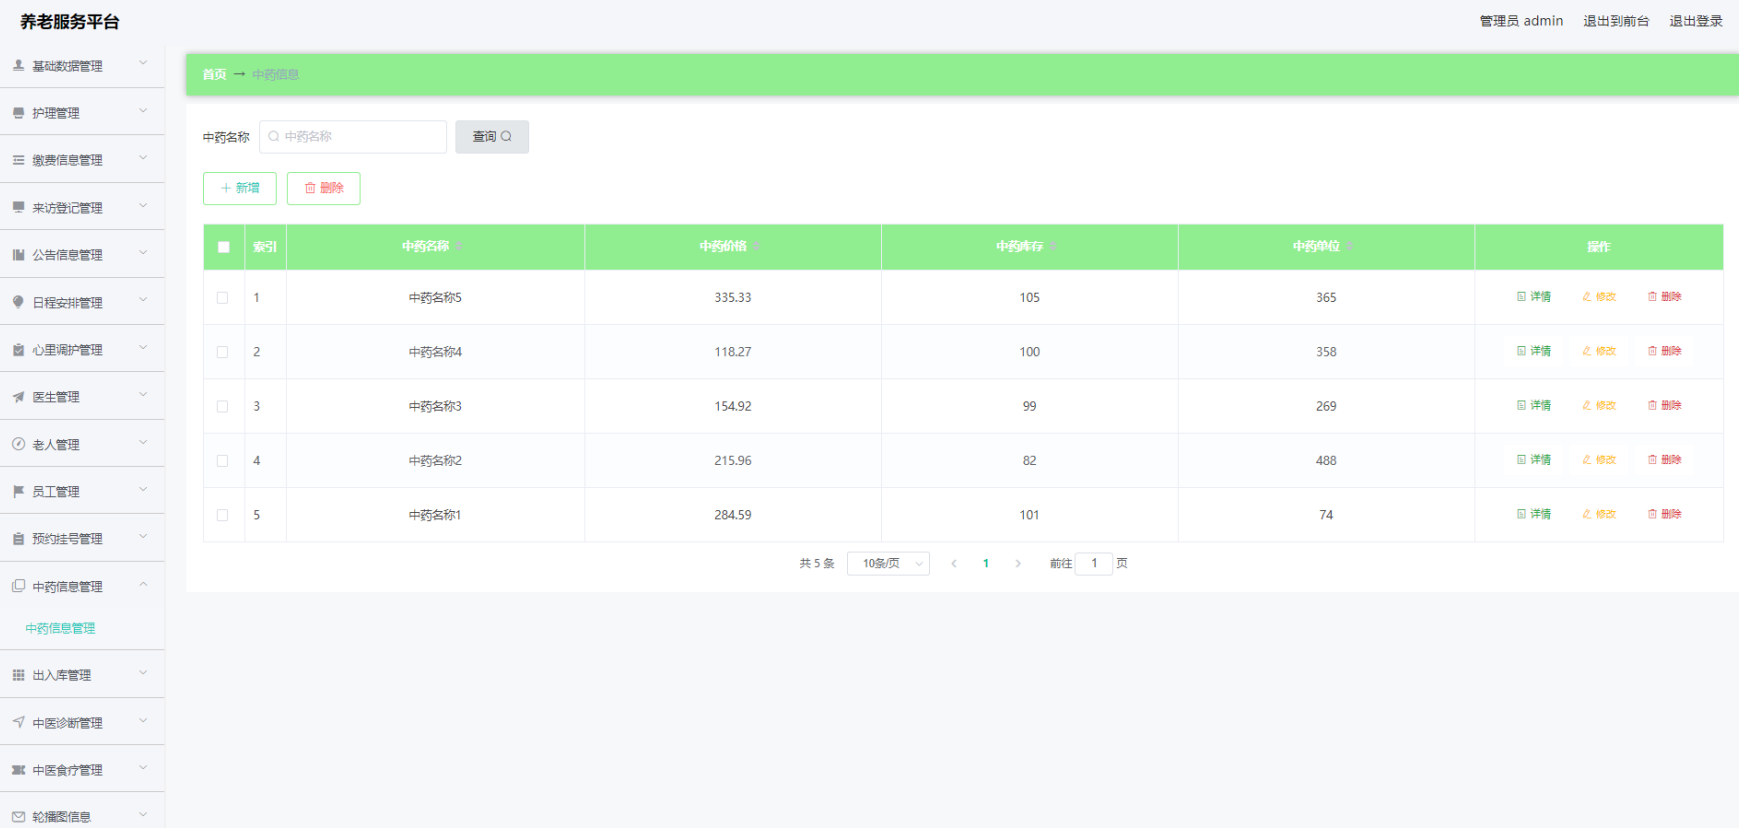Click 修改 for row 中药名称4
1739x828 pixels.
[x=1599, y=351]
